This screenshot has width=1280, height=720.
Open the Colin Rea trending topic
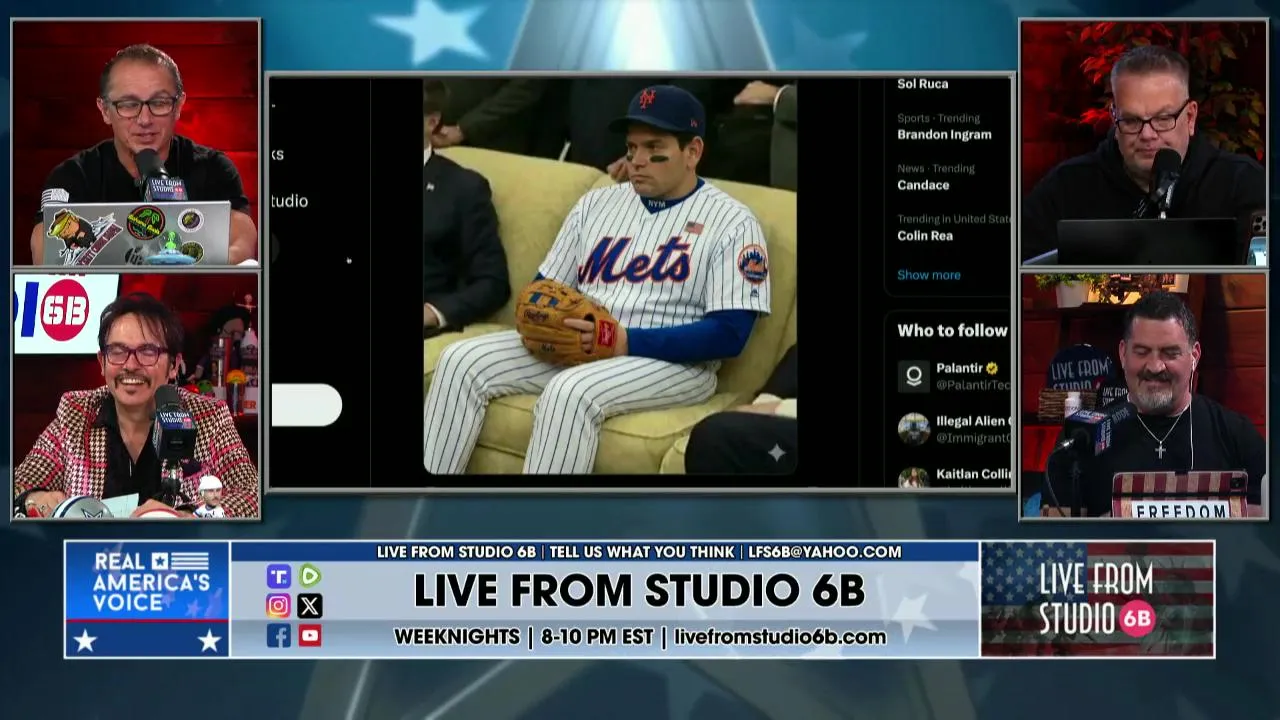tap(925, 236)
